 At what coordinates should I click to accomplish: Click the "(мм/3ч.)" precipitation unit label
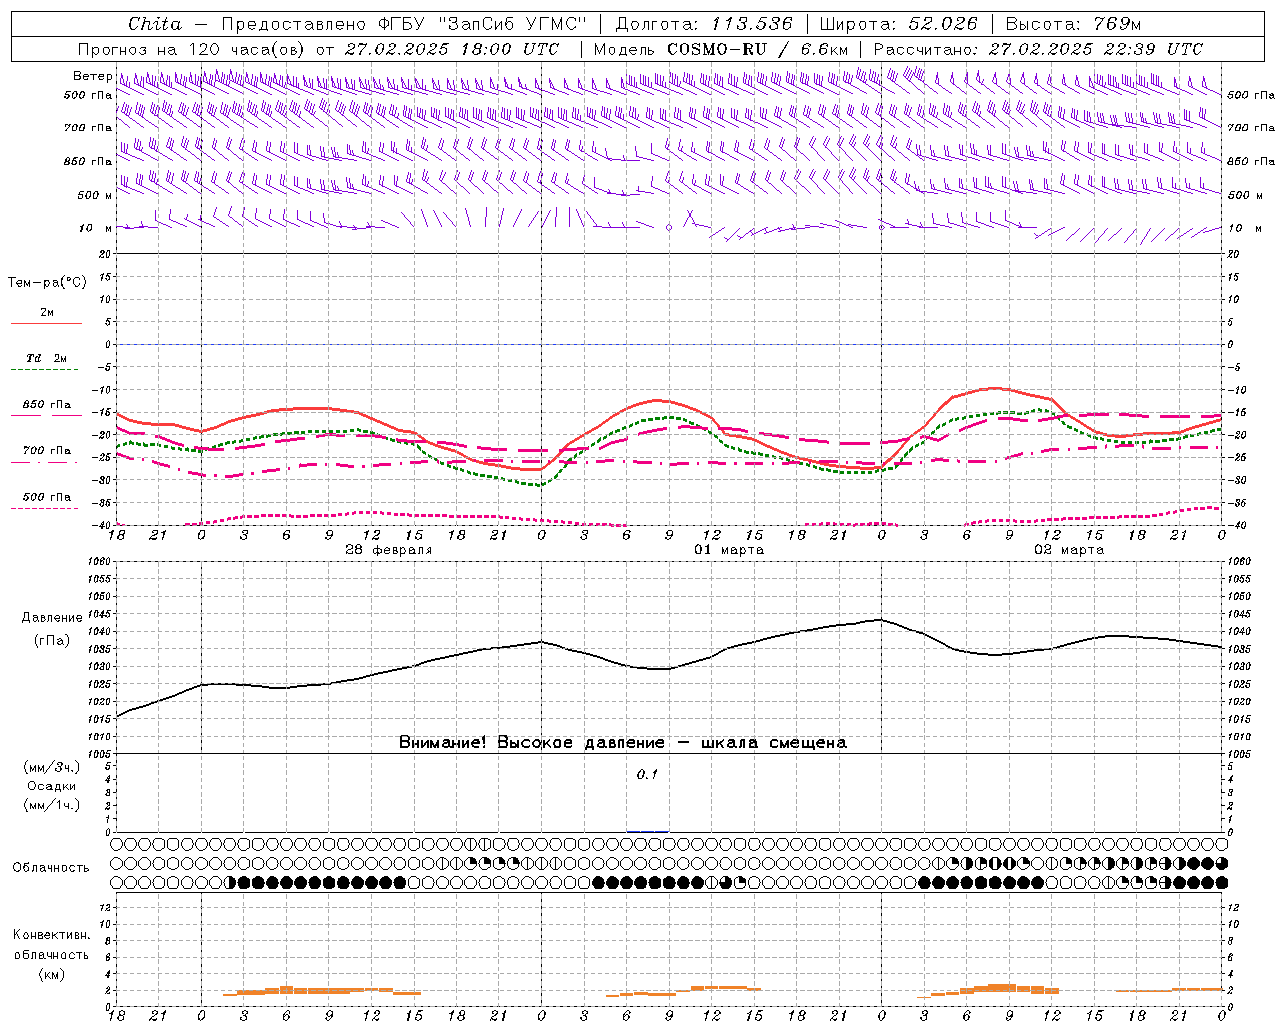(x=52, y=768)
